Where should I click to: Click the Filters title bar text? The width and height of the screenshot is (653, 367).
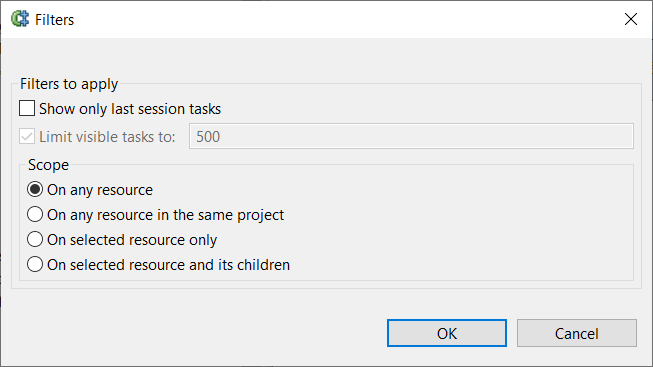point(55,20)
